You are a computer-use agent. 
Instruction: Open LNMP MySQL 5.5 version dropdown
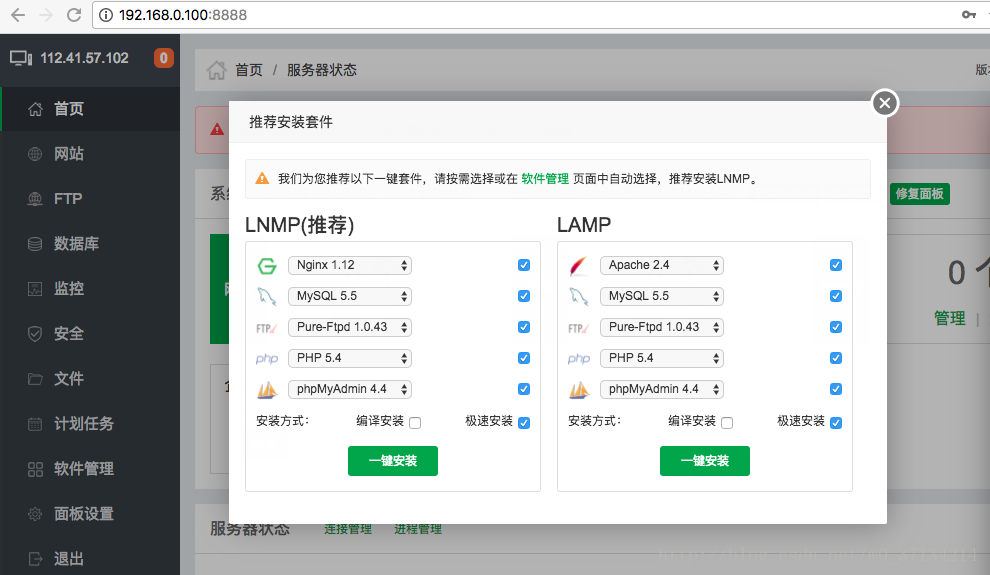(350, 296)
